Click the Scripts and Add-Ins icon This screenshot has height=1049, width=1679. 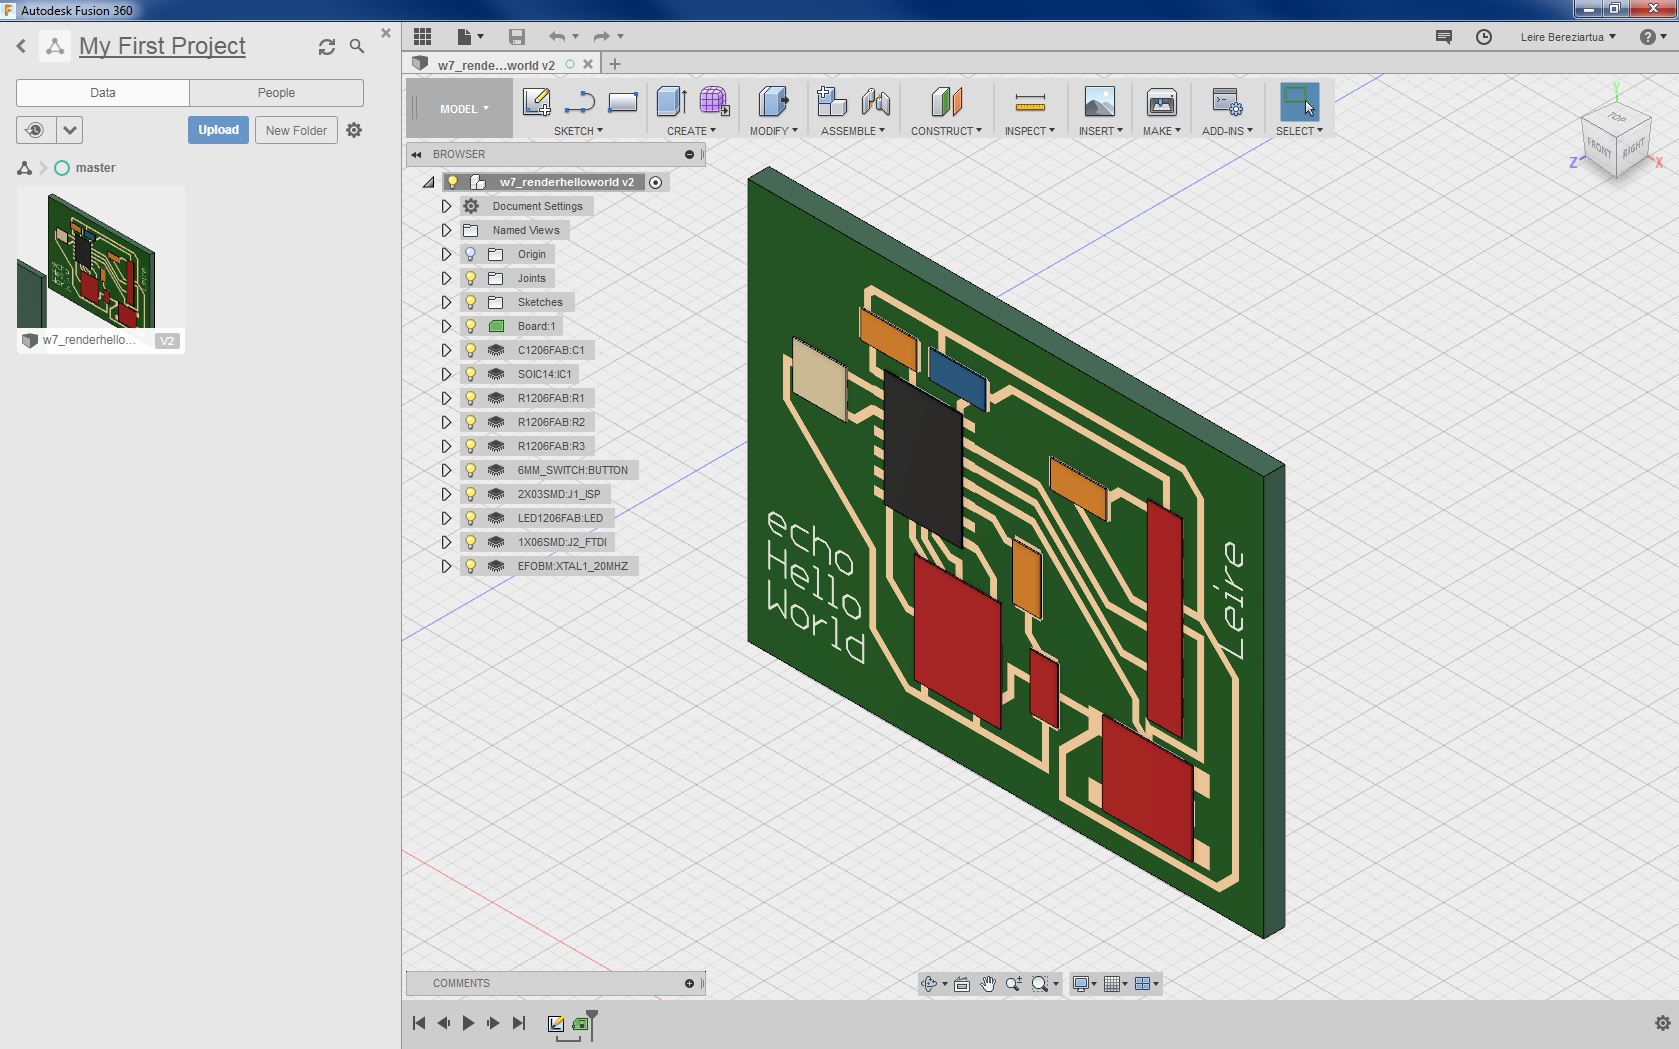(x=1226, y=102)
